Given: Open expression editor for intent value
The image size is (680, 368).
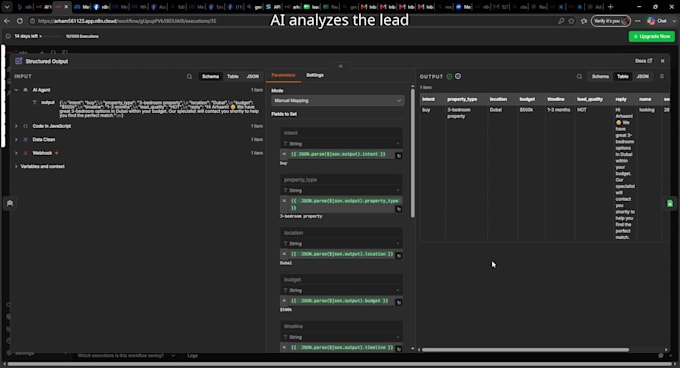Looking at the screenshot, I should [x=399, y=156].
